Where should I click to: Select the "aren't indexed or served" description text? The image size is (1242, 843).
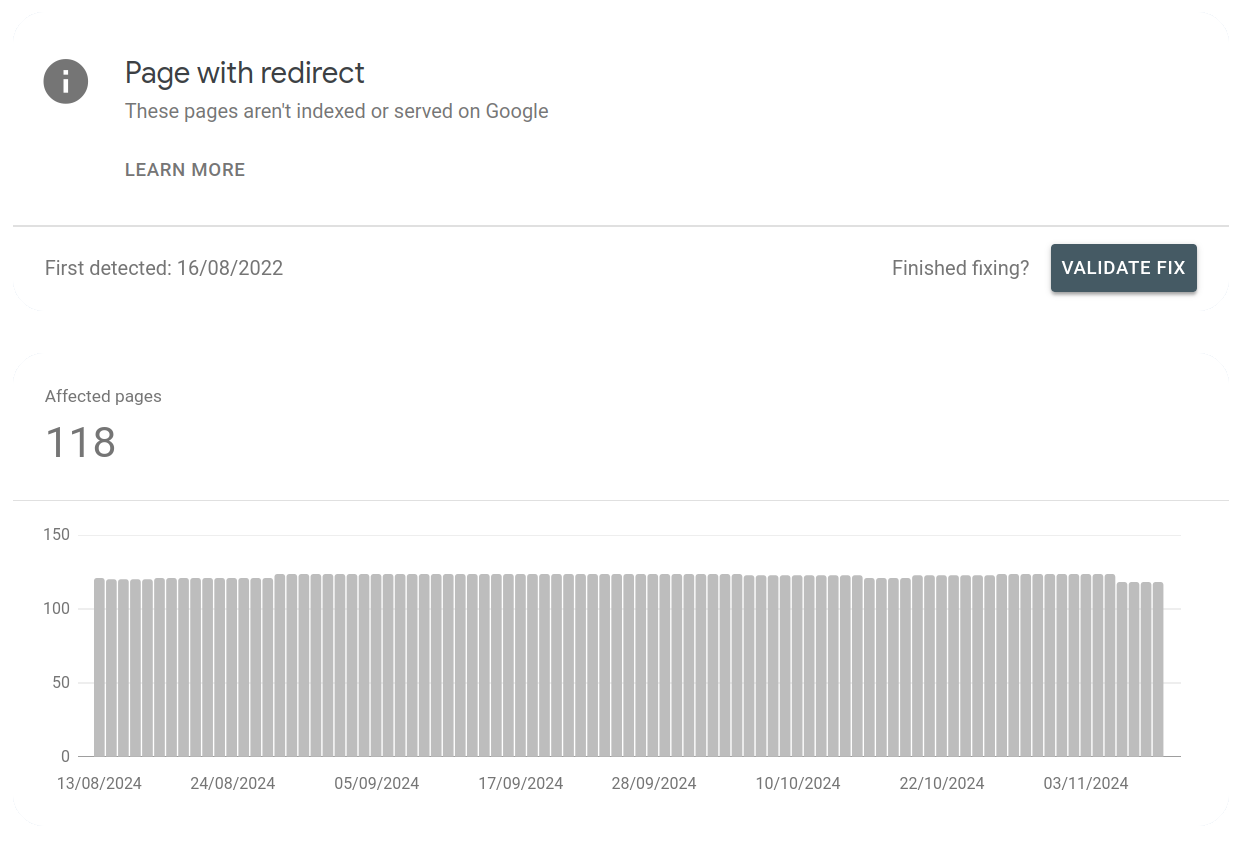[x=336, y=111]
